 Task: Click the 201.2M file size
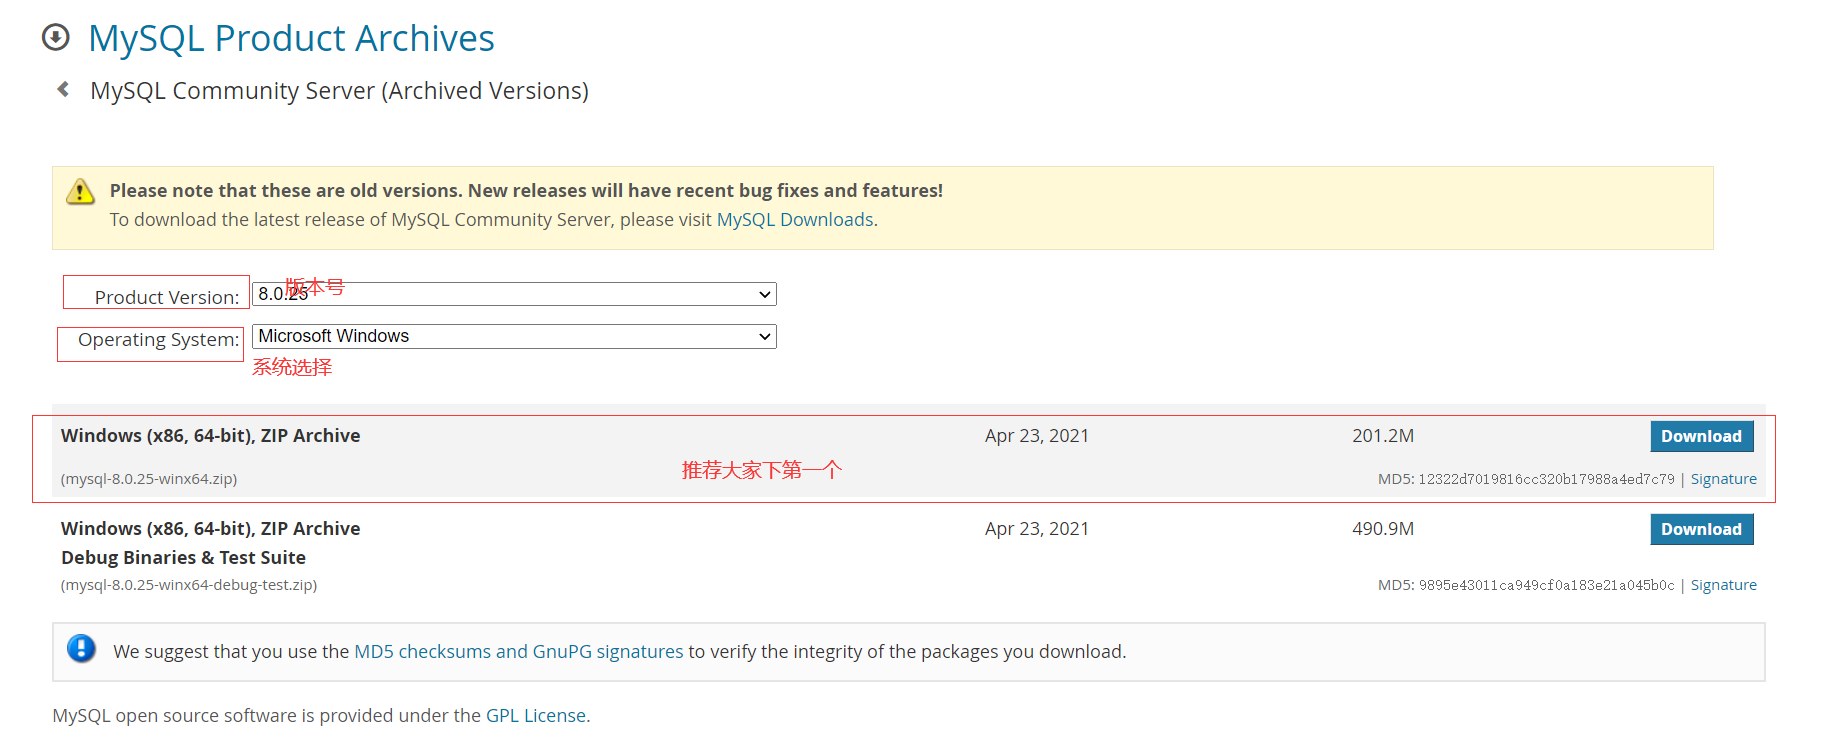(x=1383, y=436)
